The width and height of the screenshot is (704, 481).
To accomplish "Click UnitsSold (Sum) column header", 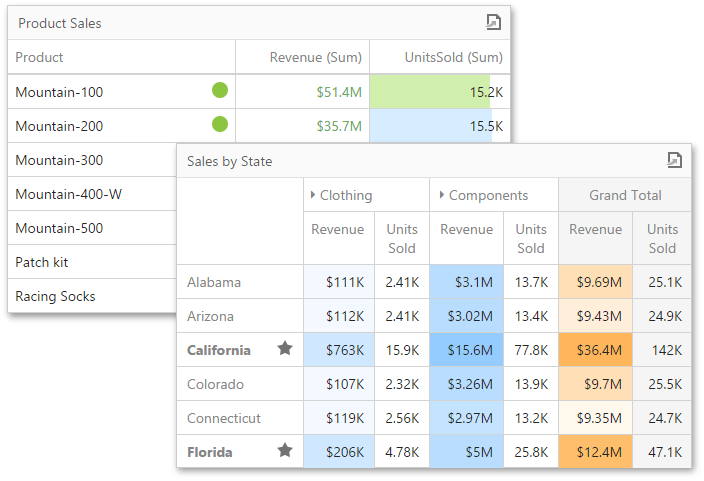I will point(453,57).
